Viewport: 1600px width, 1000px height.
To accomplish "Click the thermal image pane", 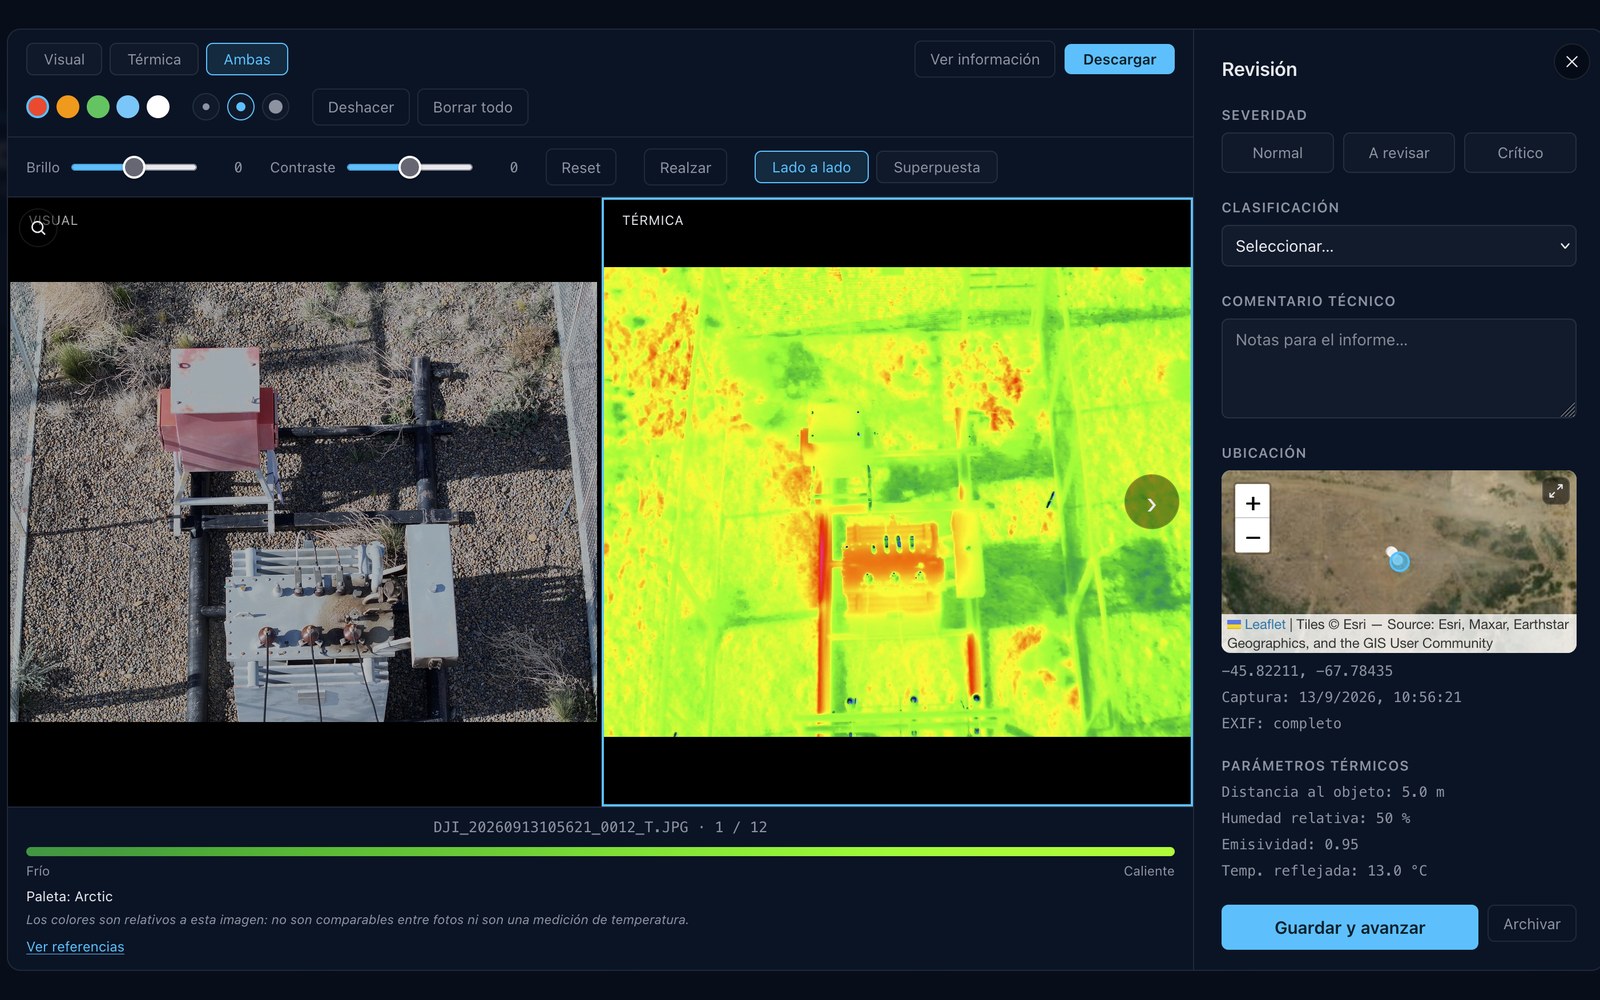I will [x=897, y=502].
